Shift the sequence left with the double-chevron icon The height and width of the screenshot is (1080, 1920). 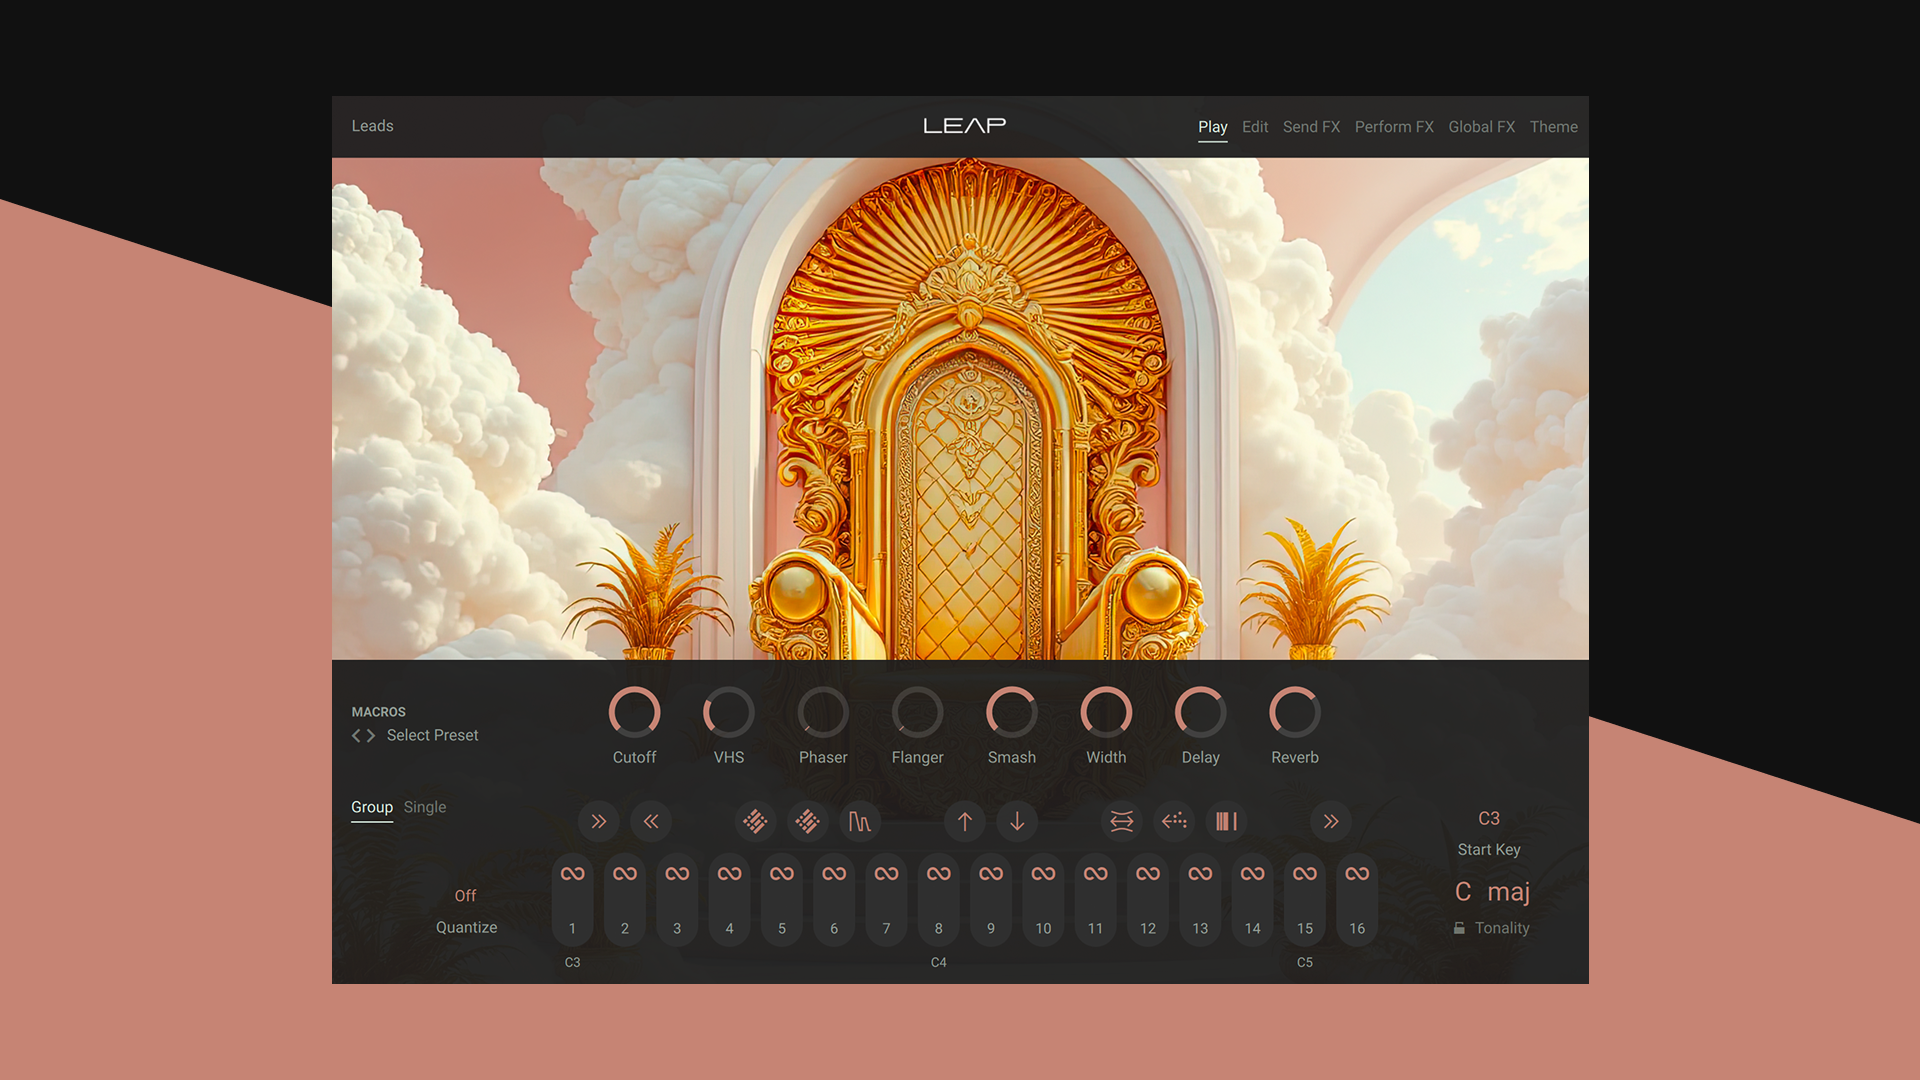point(651,821)
